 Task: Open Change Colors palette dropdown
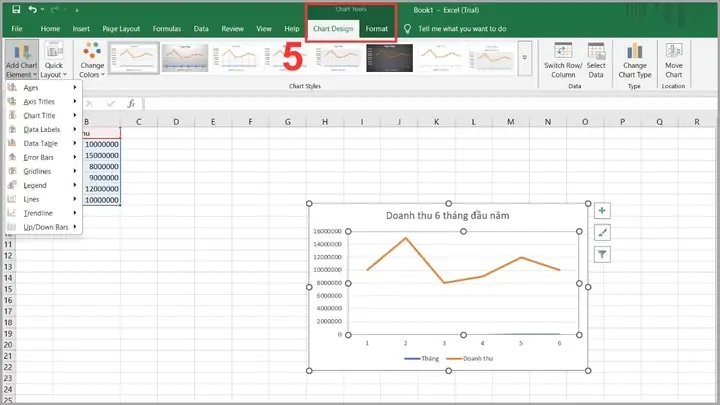[x=92, y=60]
